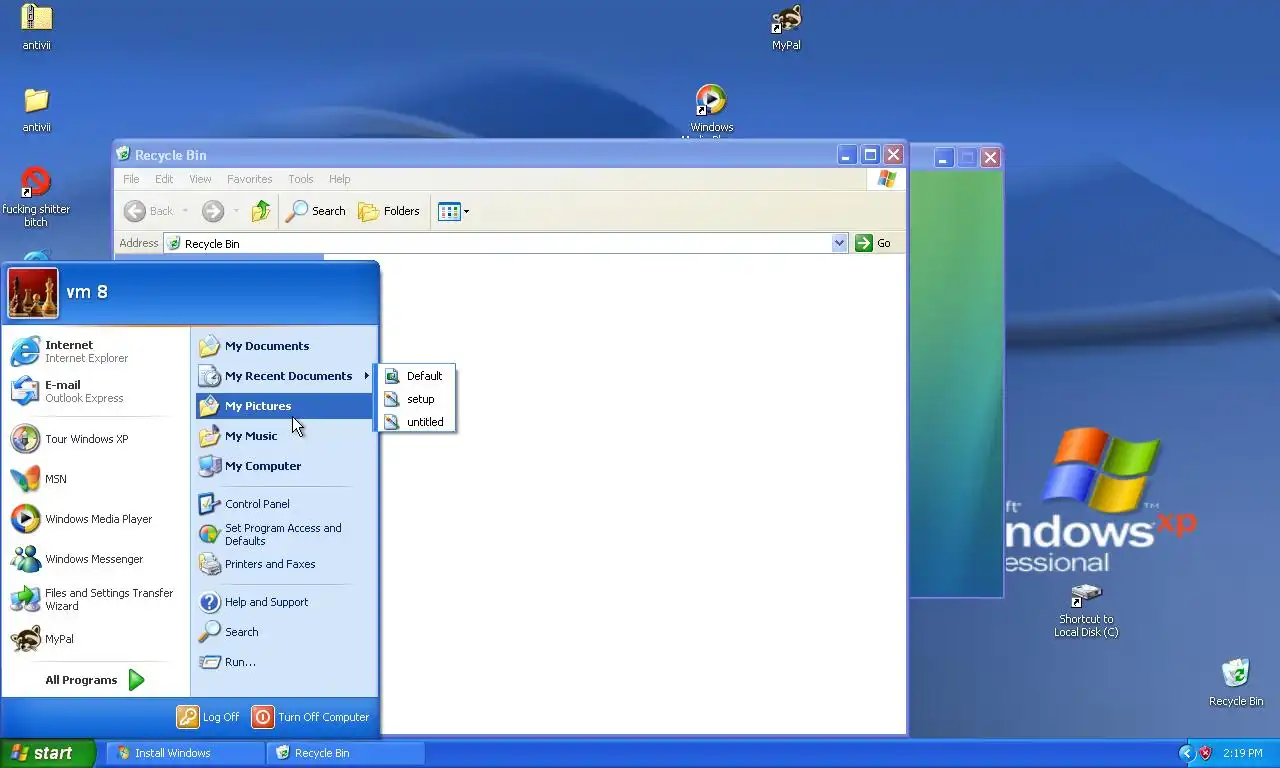Open the Run dialog
The height and width of the screenshot is (768, 1280).
[x=285, y=662]
